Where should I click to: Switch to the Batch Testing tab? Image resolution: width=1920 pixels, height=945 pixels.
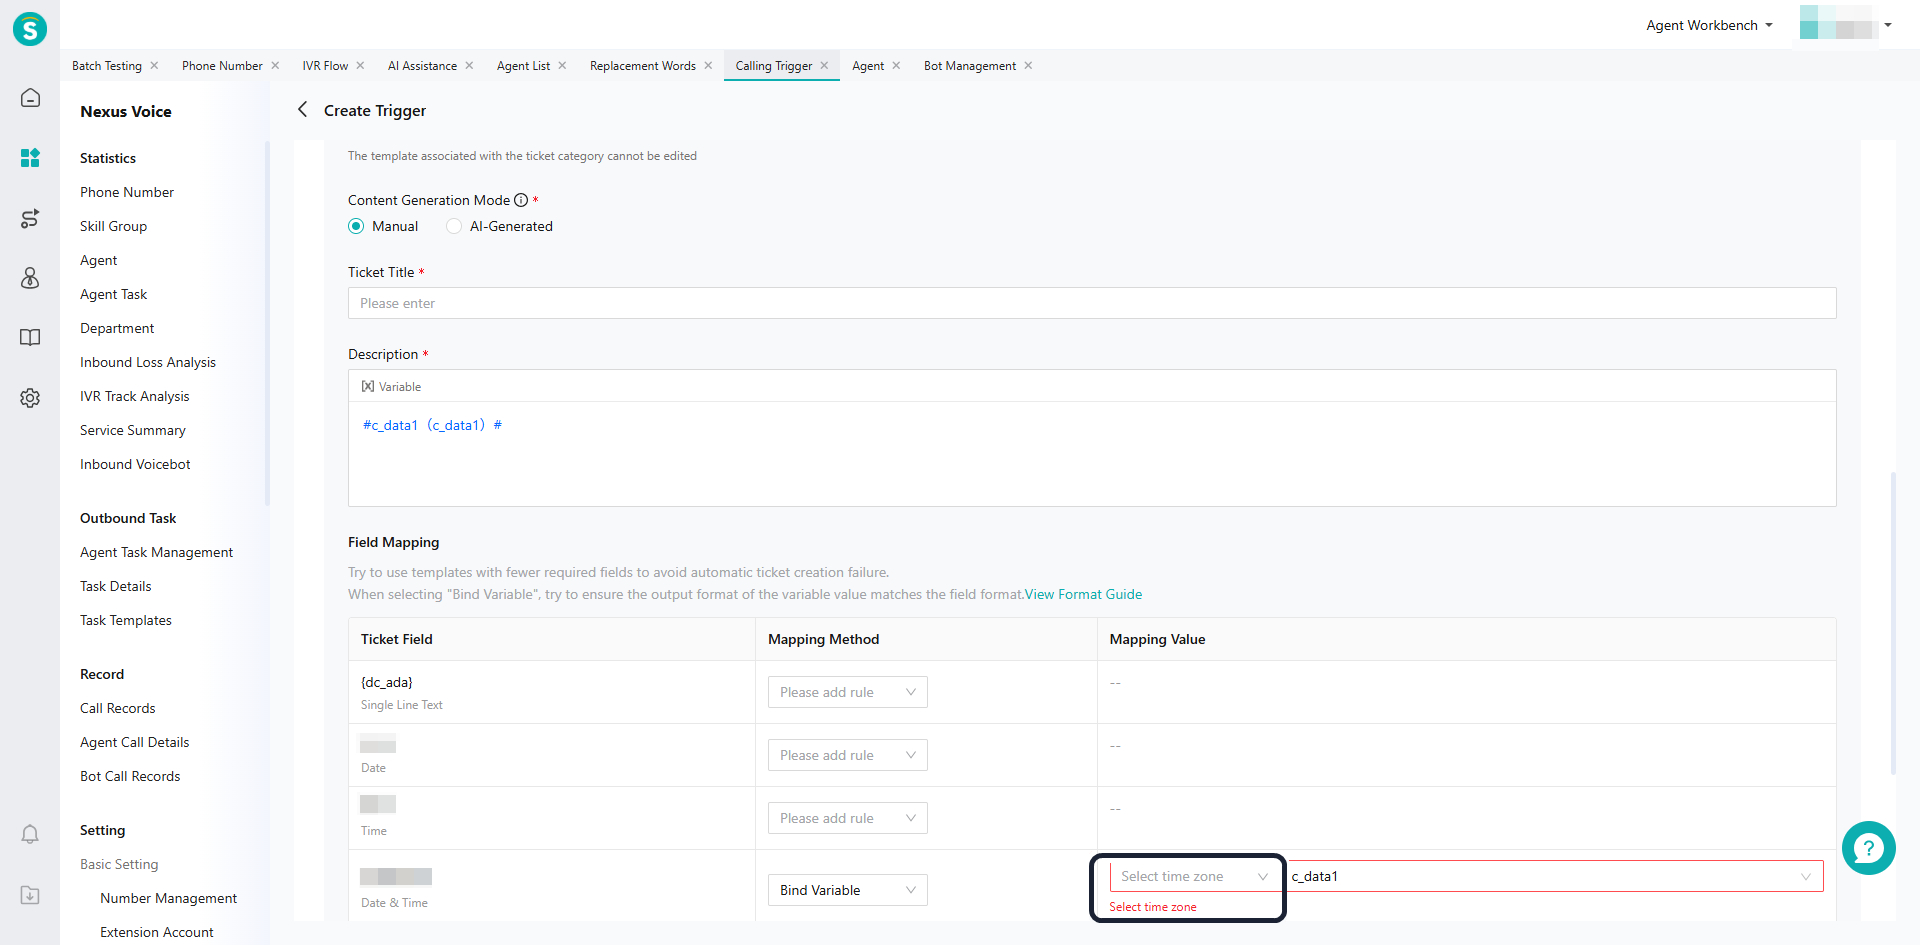point(107,66)
